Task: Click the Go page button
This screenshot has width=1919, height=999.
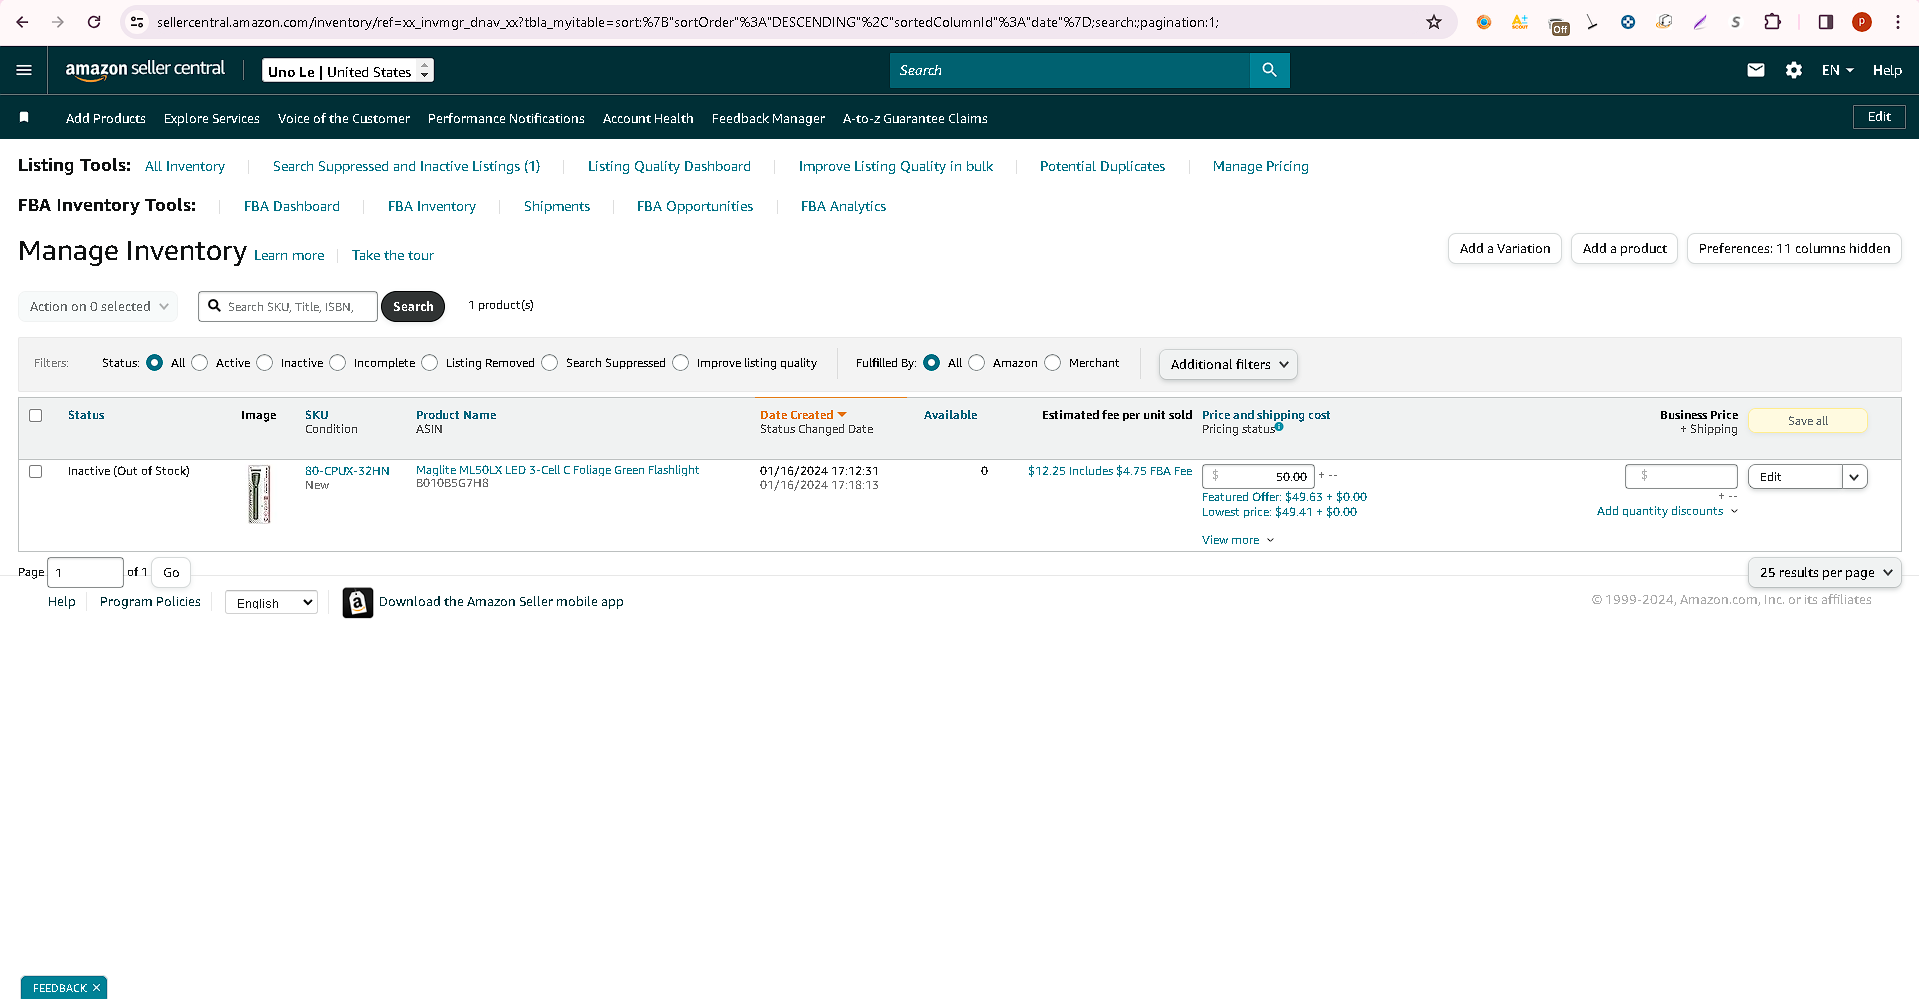Action: tap(171, 573)
